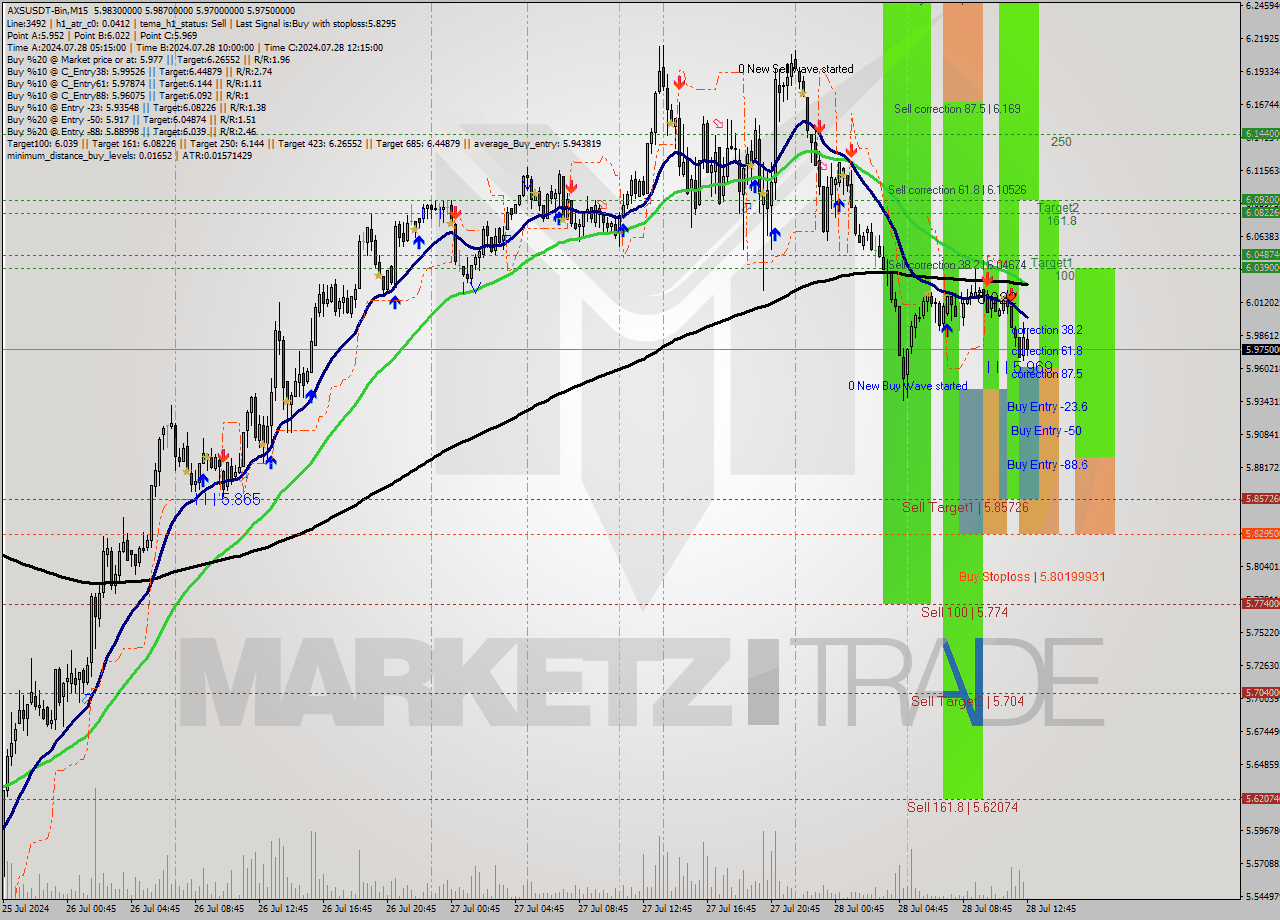Click the '26 Jul 08:45' time axis label
Image resolution: width=1280 pixels, height=920 pixels.
pos(218,909)
